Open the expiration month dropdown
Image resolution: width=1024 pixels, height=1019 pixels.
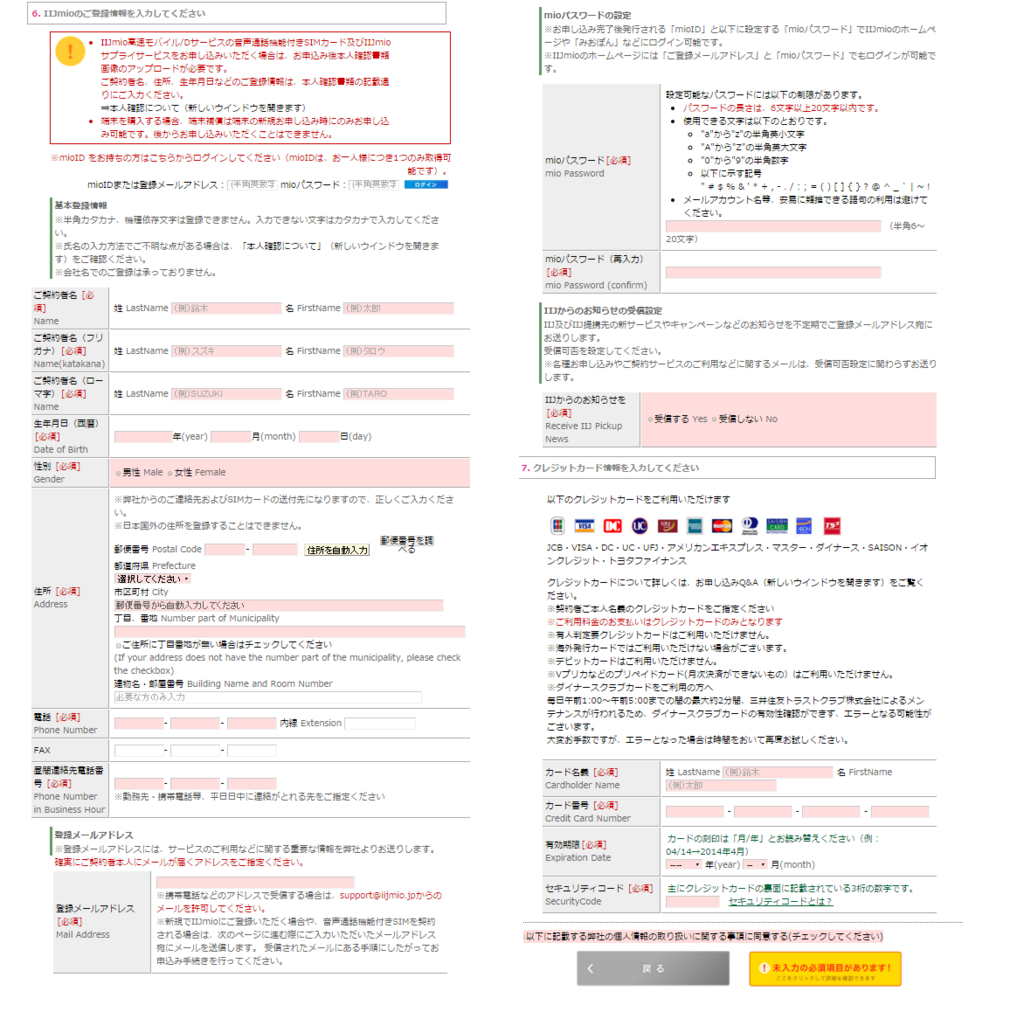pyautogui.click(x=755, y=864)
